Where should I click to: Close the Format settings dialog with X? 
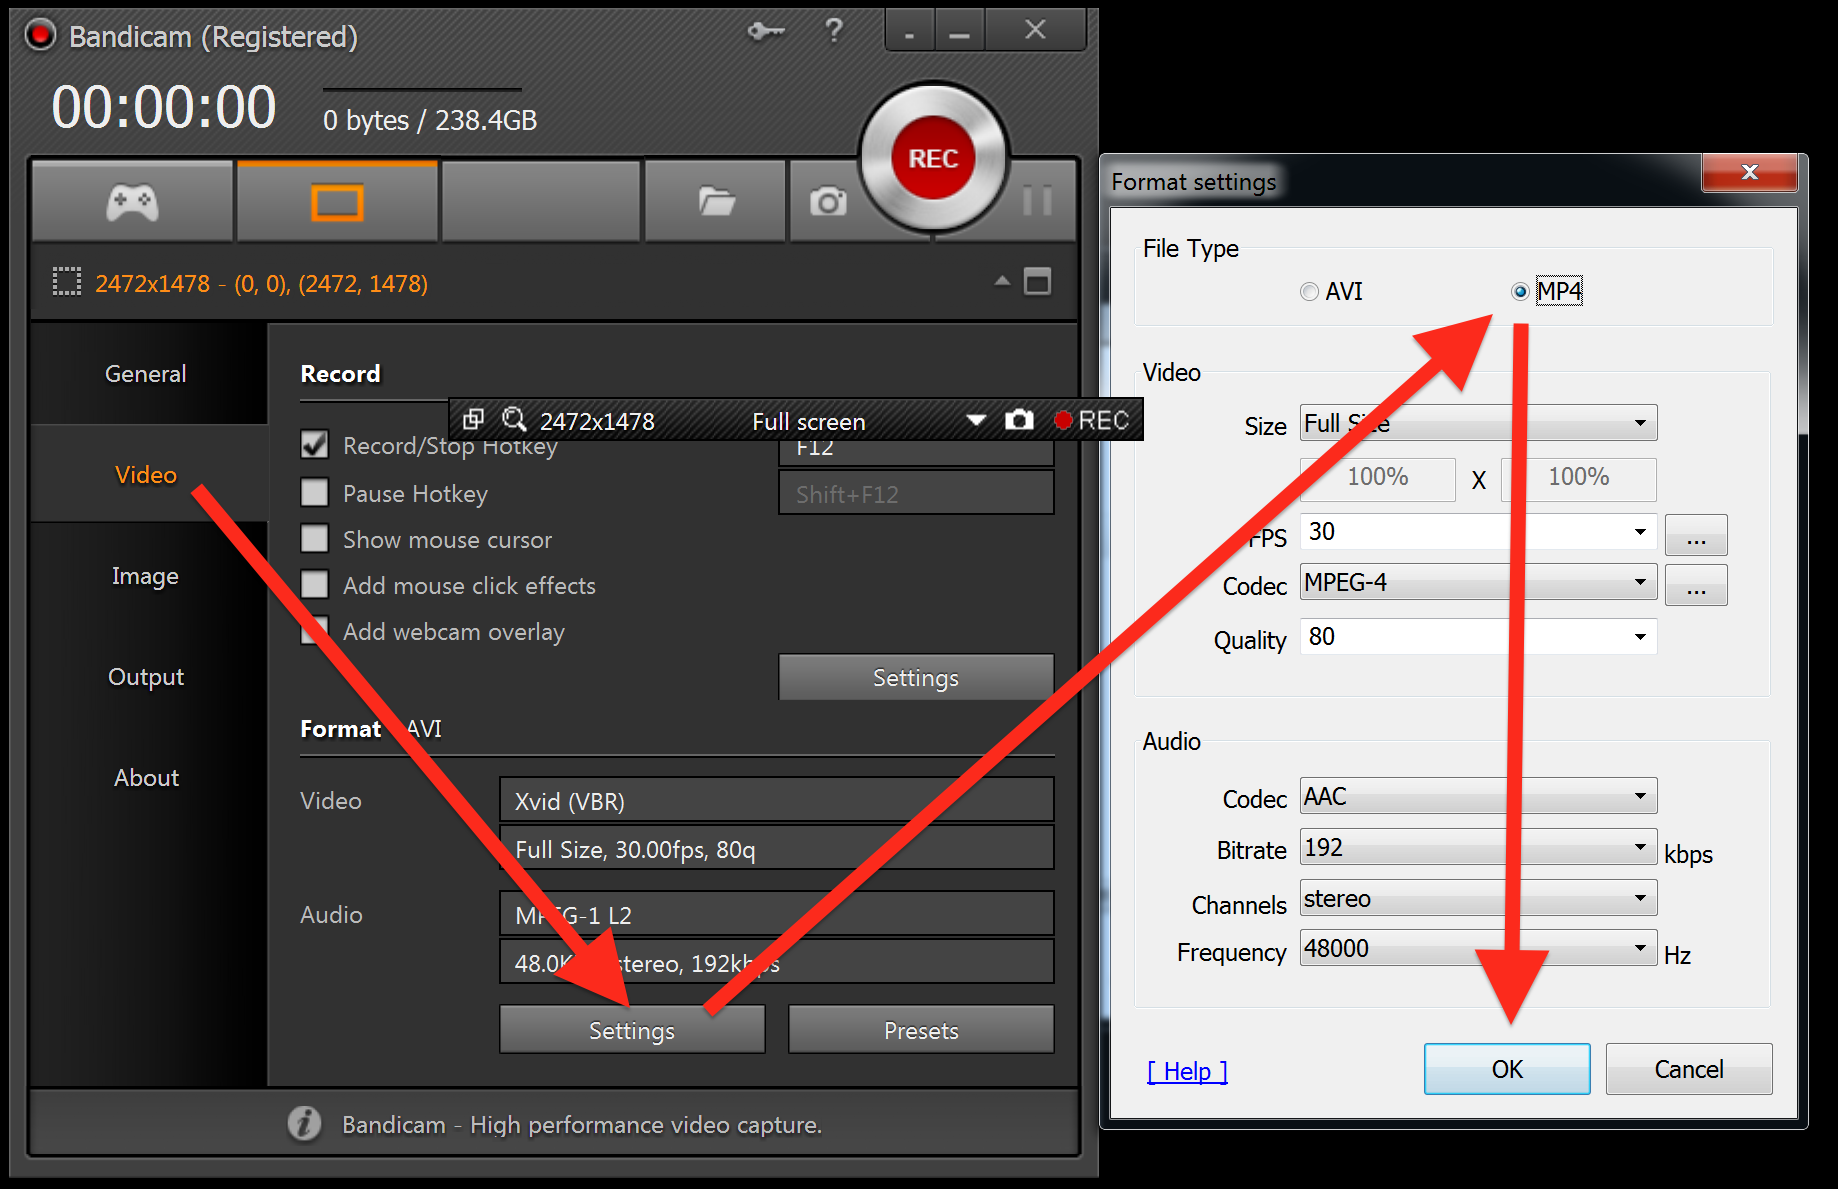click(1749, 172)
